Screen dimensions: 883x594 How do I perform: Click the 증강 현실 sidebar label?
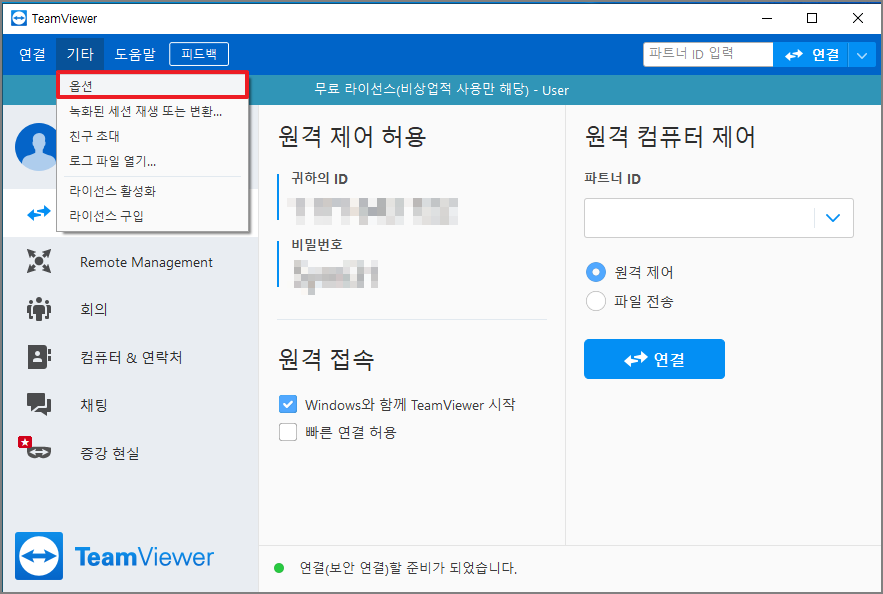[x=110, y=453]
